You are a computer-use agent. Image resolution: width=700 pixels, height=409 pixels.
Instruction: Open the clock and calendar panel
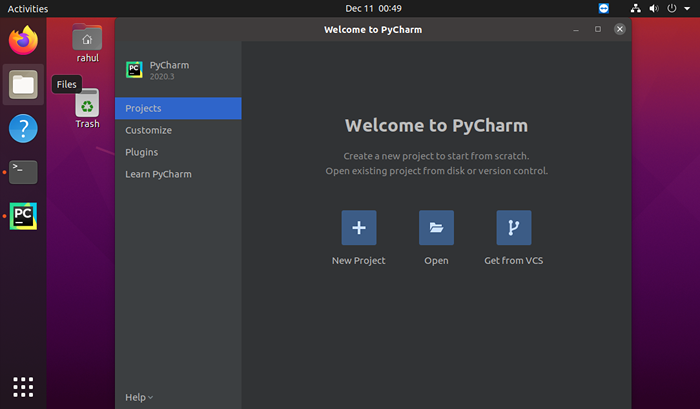[349, 8]
